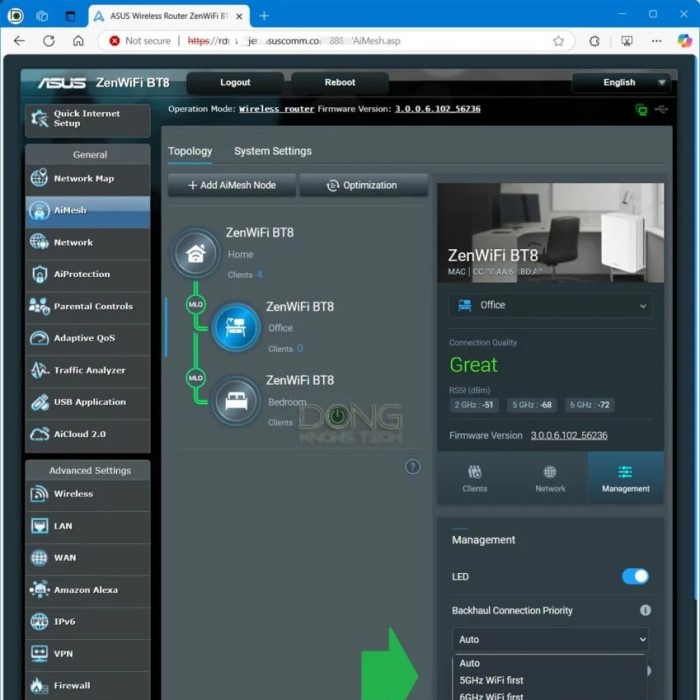Open VPN monitor icon
The image size is (700, 700).
pyautogui.click(x=39, y=654)
